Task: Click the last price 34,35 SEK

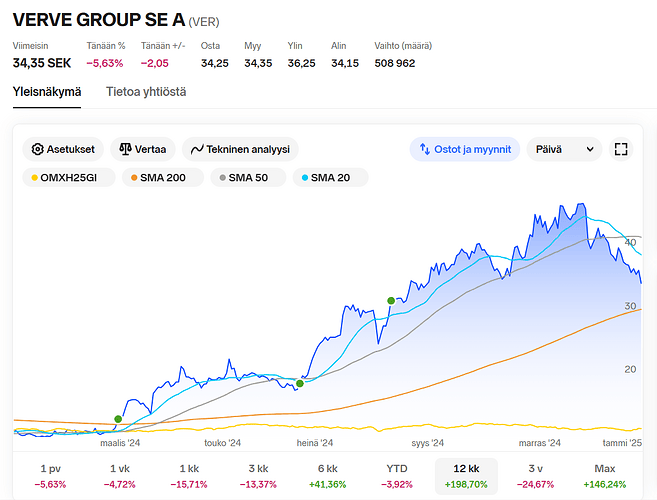Action: (42, 63)
